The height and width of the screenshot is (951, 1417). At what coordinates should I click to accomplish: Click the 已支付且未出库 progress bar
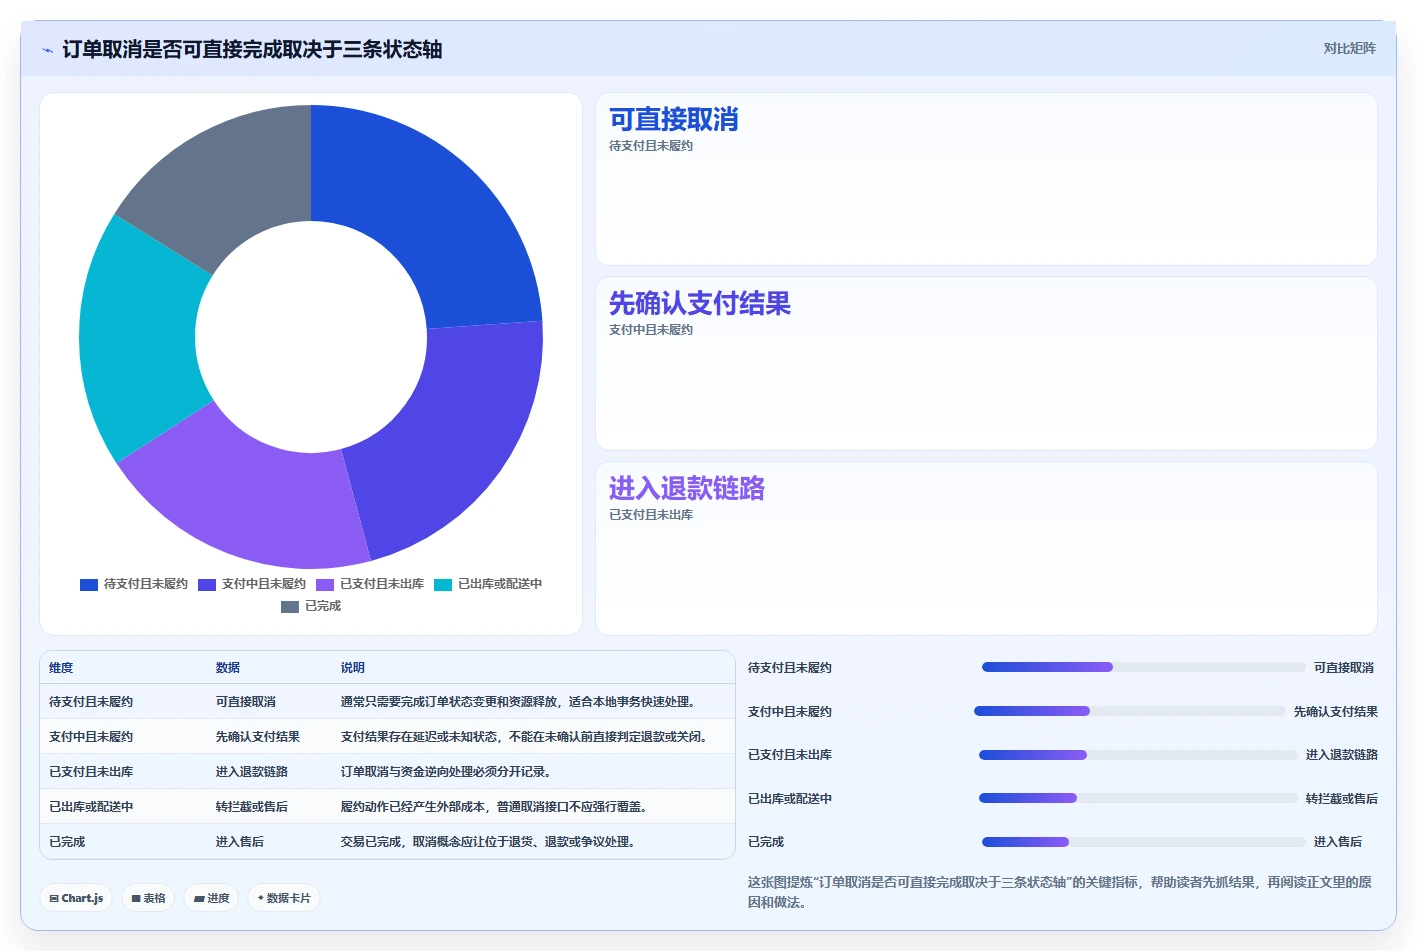point(1138,755)
